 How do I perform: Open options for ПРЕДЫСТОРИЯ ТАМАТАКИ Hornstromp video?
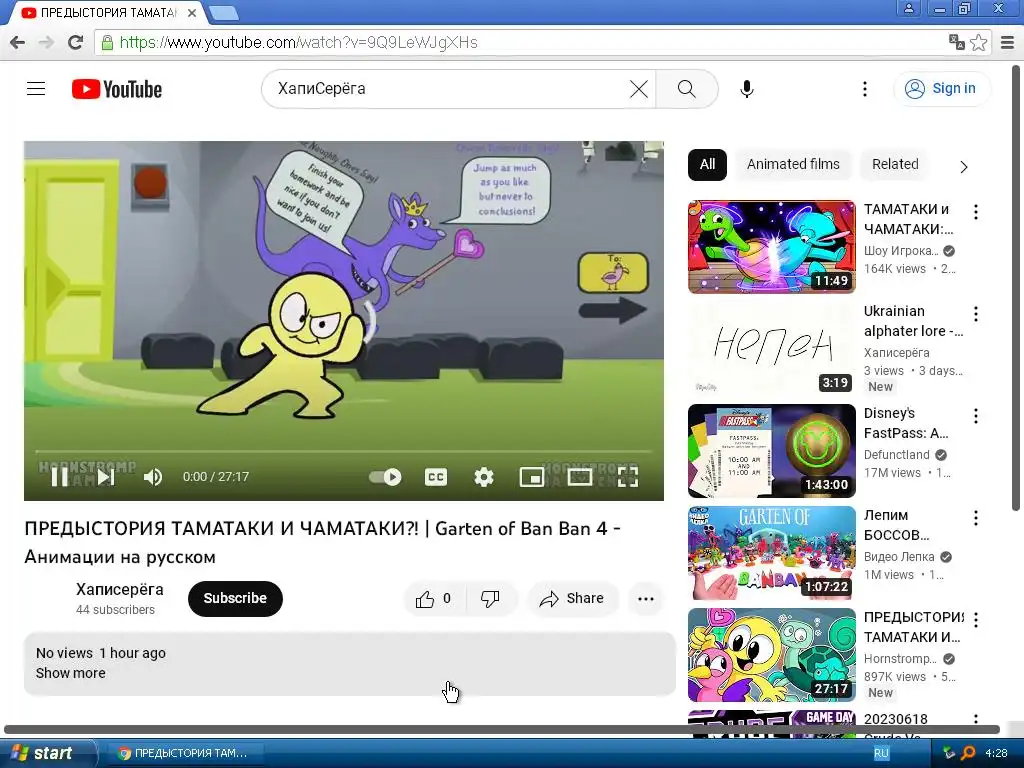point(976,620)
